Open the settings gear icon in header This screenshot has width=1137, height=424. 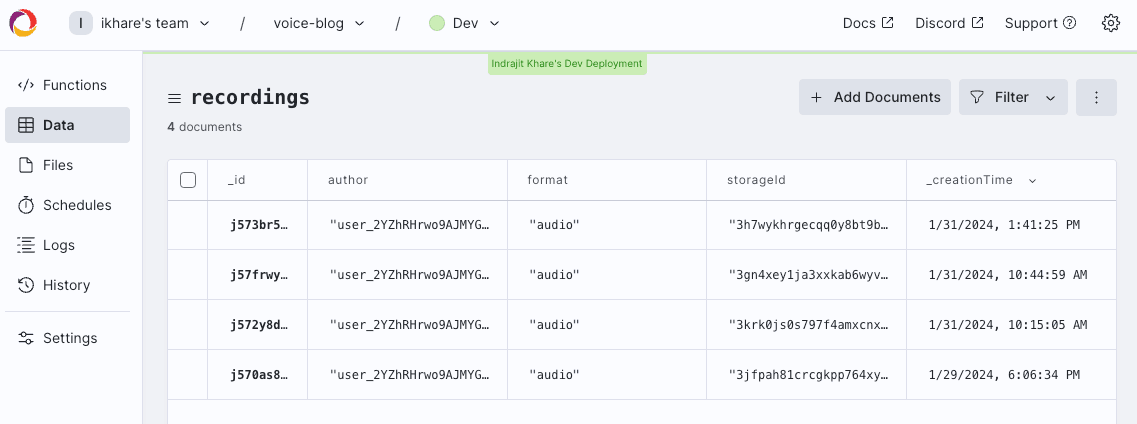pyautogui.click(x=1110, y=23)
